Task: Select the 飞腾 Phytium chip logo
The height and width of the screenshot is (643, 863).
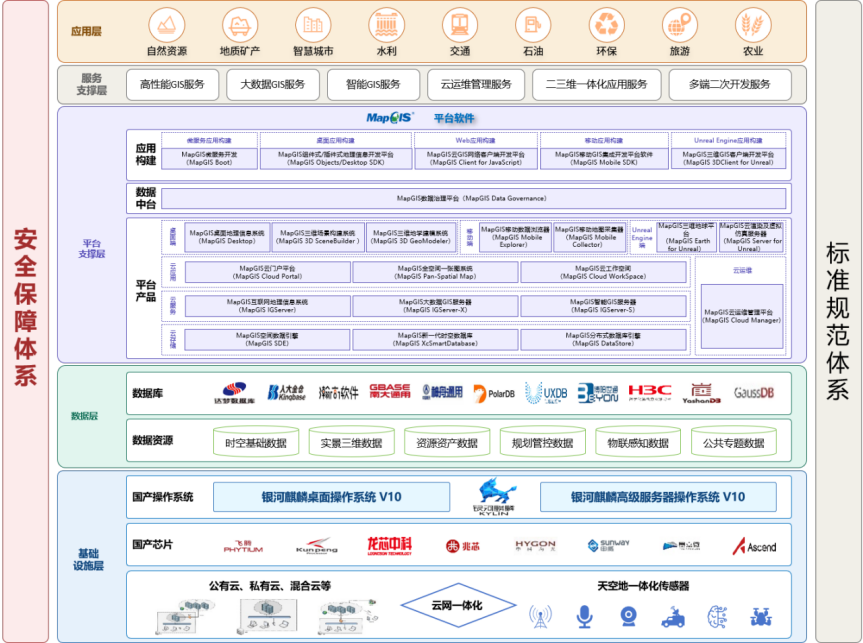Action: click(243, 546)
